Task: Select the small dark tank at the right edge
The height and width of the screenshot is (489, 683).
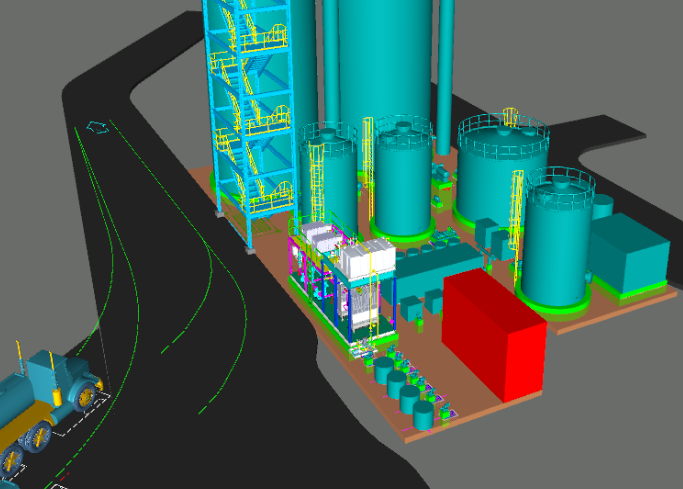Action: (x=602, y=208)
